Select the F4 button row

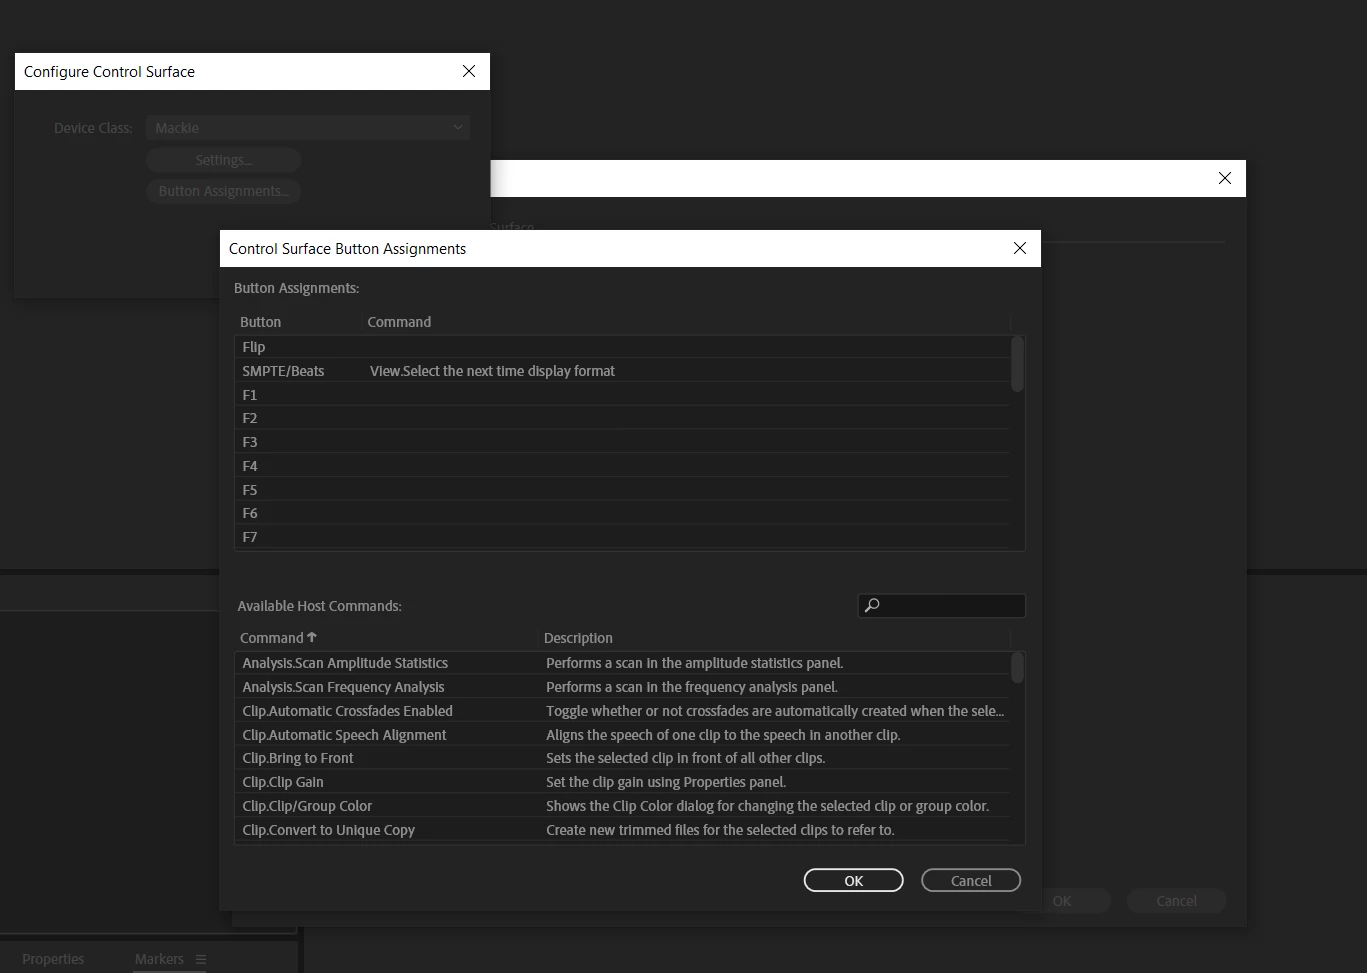point(622,466)
